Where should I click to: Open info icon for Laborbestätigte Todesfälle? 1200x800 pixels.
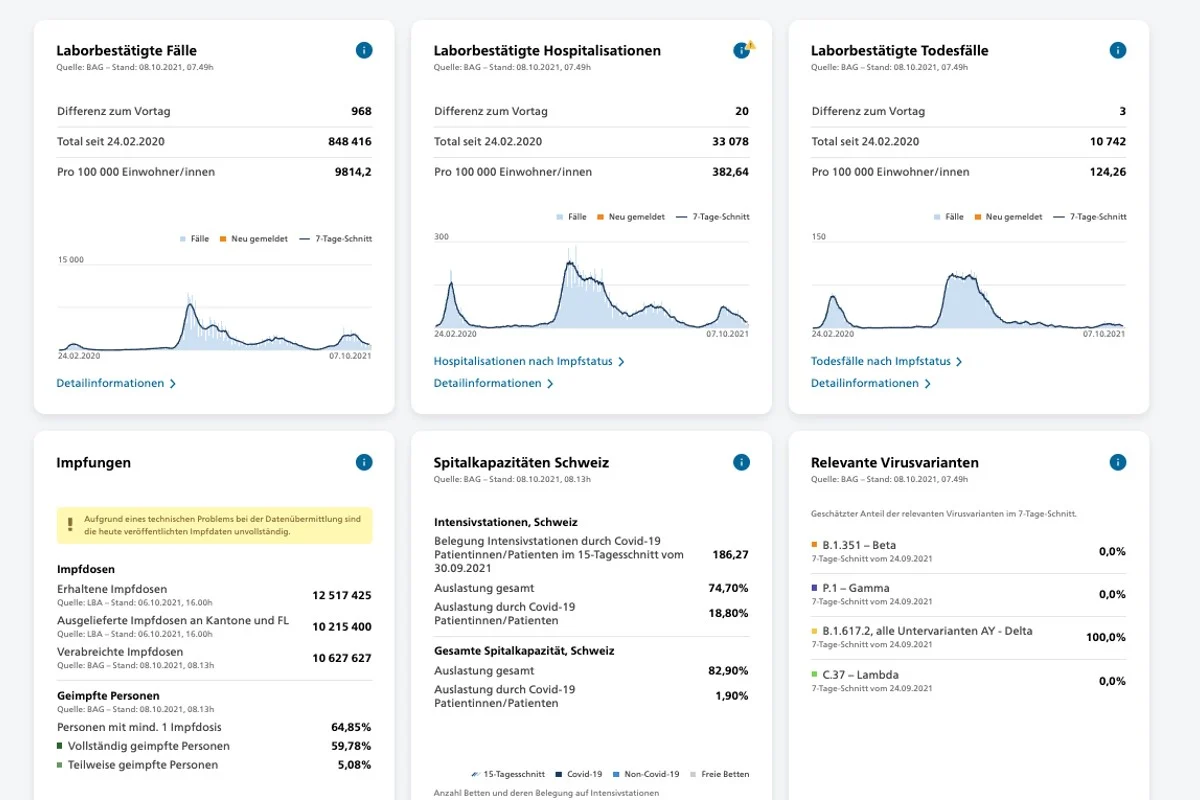(1118, 50)
